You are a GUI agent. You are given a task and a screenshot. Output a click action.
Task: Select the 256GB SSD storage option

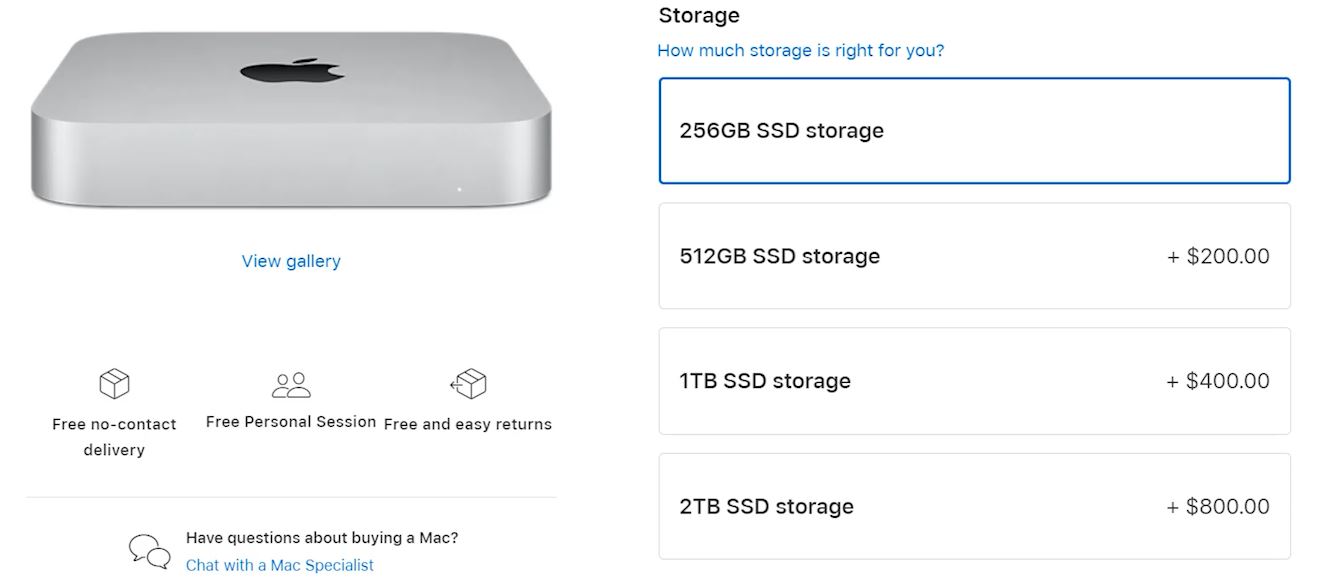click(974, 131)
